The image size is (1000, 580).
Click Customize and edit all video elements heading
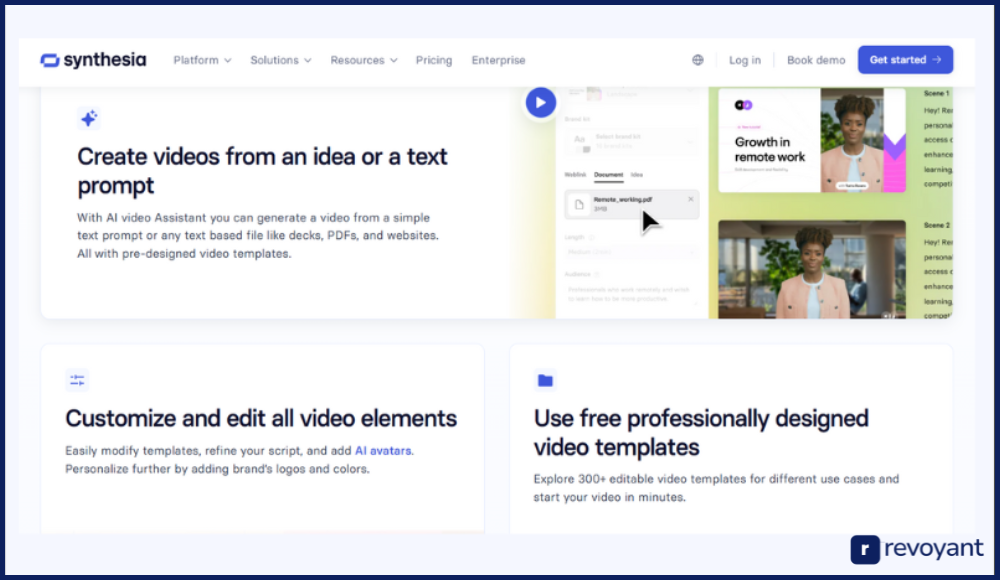[261, 419]
